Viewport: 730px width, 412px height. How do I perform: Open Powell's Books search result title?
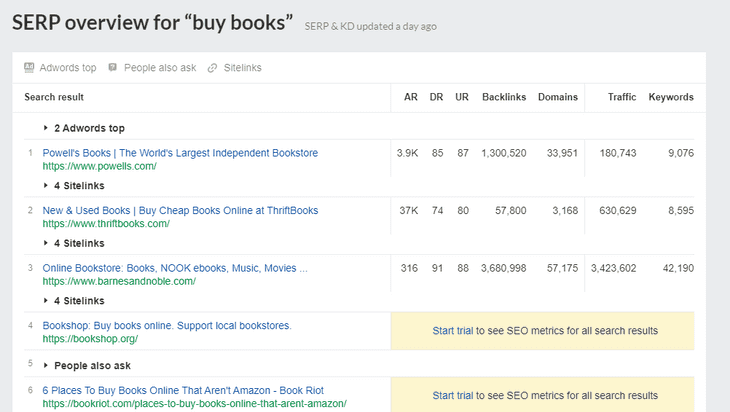[x=180, y=153]
